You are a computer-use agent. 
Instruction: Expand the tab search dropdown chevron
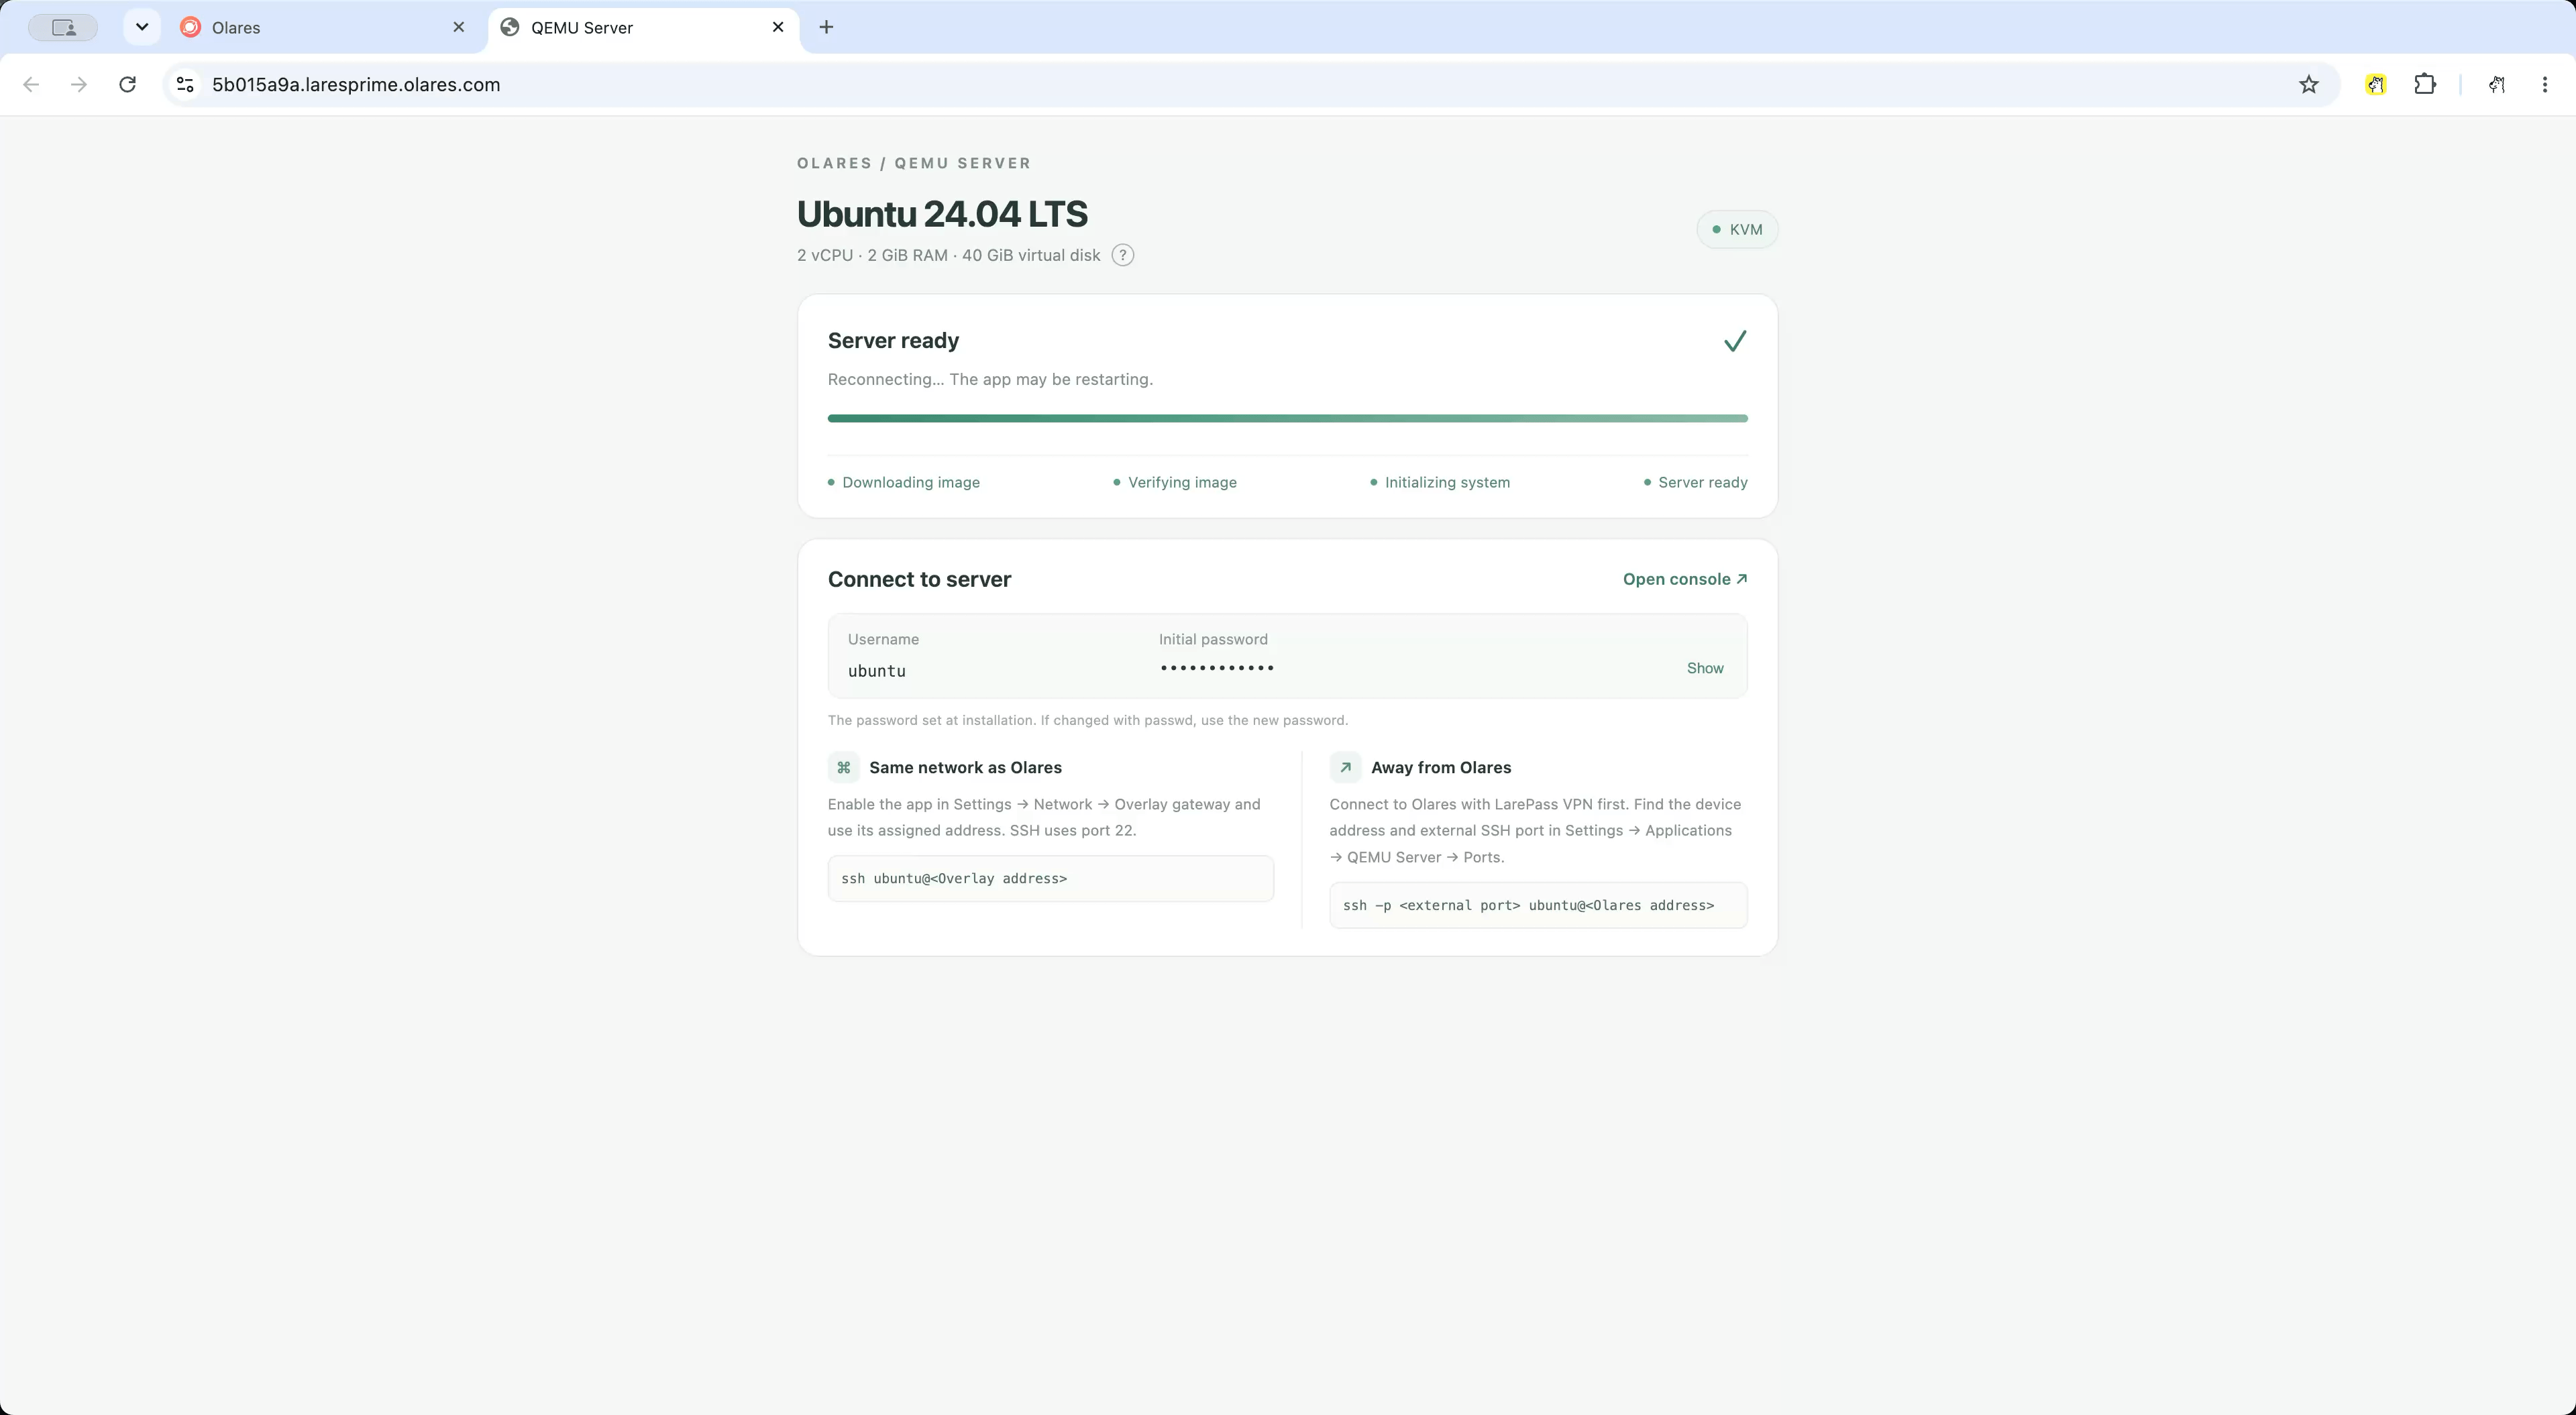tap(142, 27)
